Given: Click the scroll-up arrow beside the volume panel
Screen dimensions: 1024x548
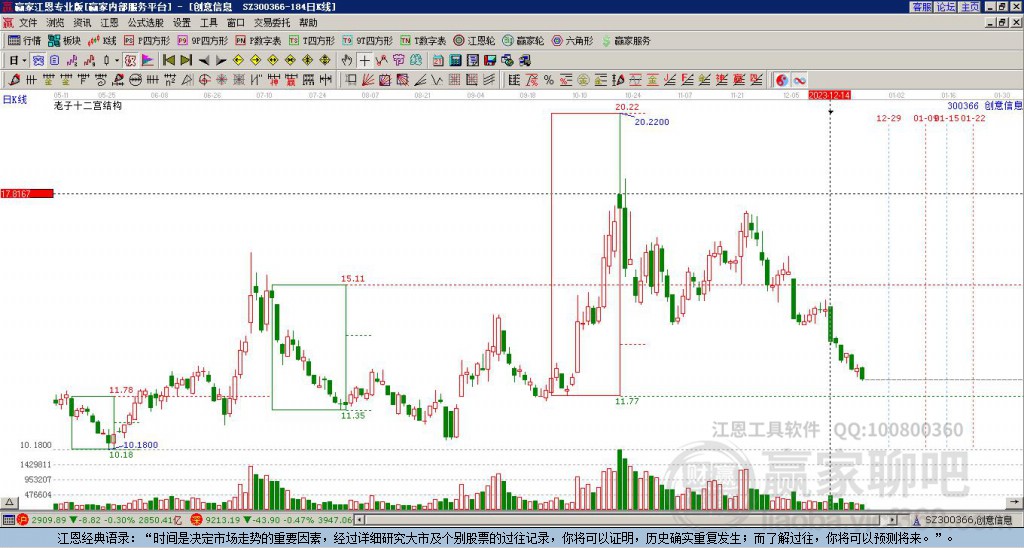Looking at the screenshot, I should (x=8, y=503).
